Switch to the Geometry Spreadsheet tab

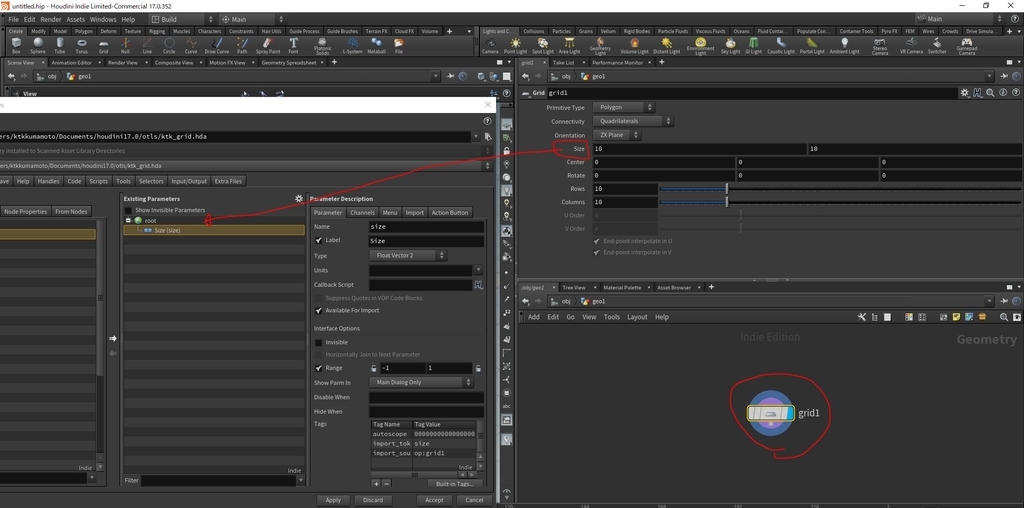coord(289,63)
